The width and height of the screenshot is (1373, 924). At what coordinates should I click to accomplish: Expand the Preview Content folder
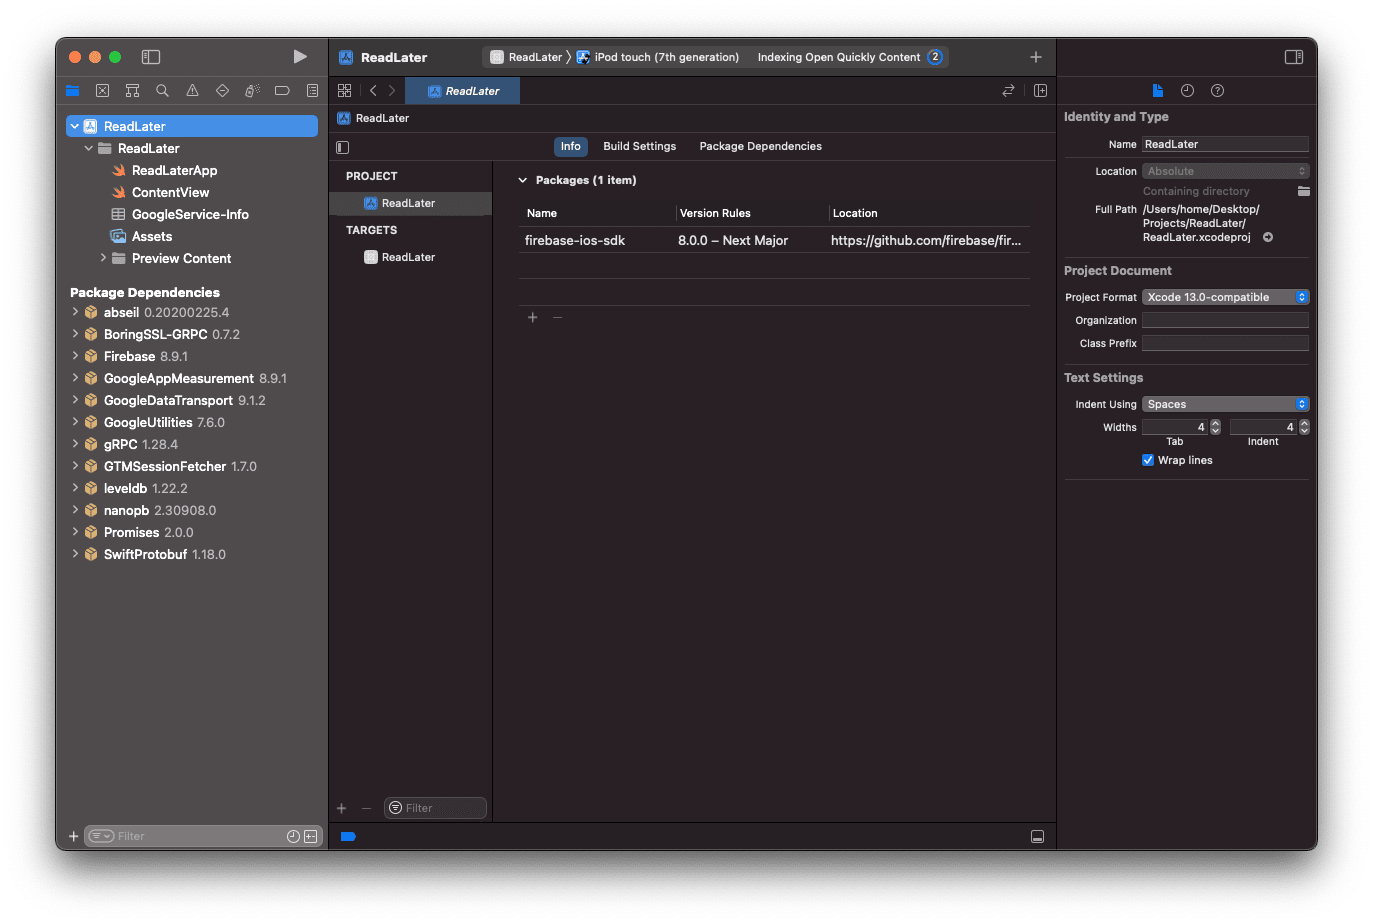(103, 259)
